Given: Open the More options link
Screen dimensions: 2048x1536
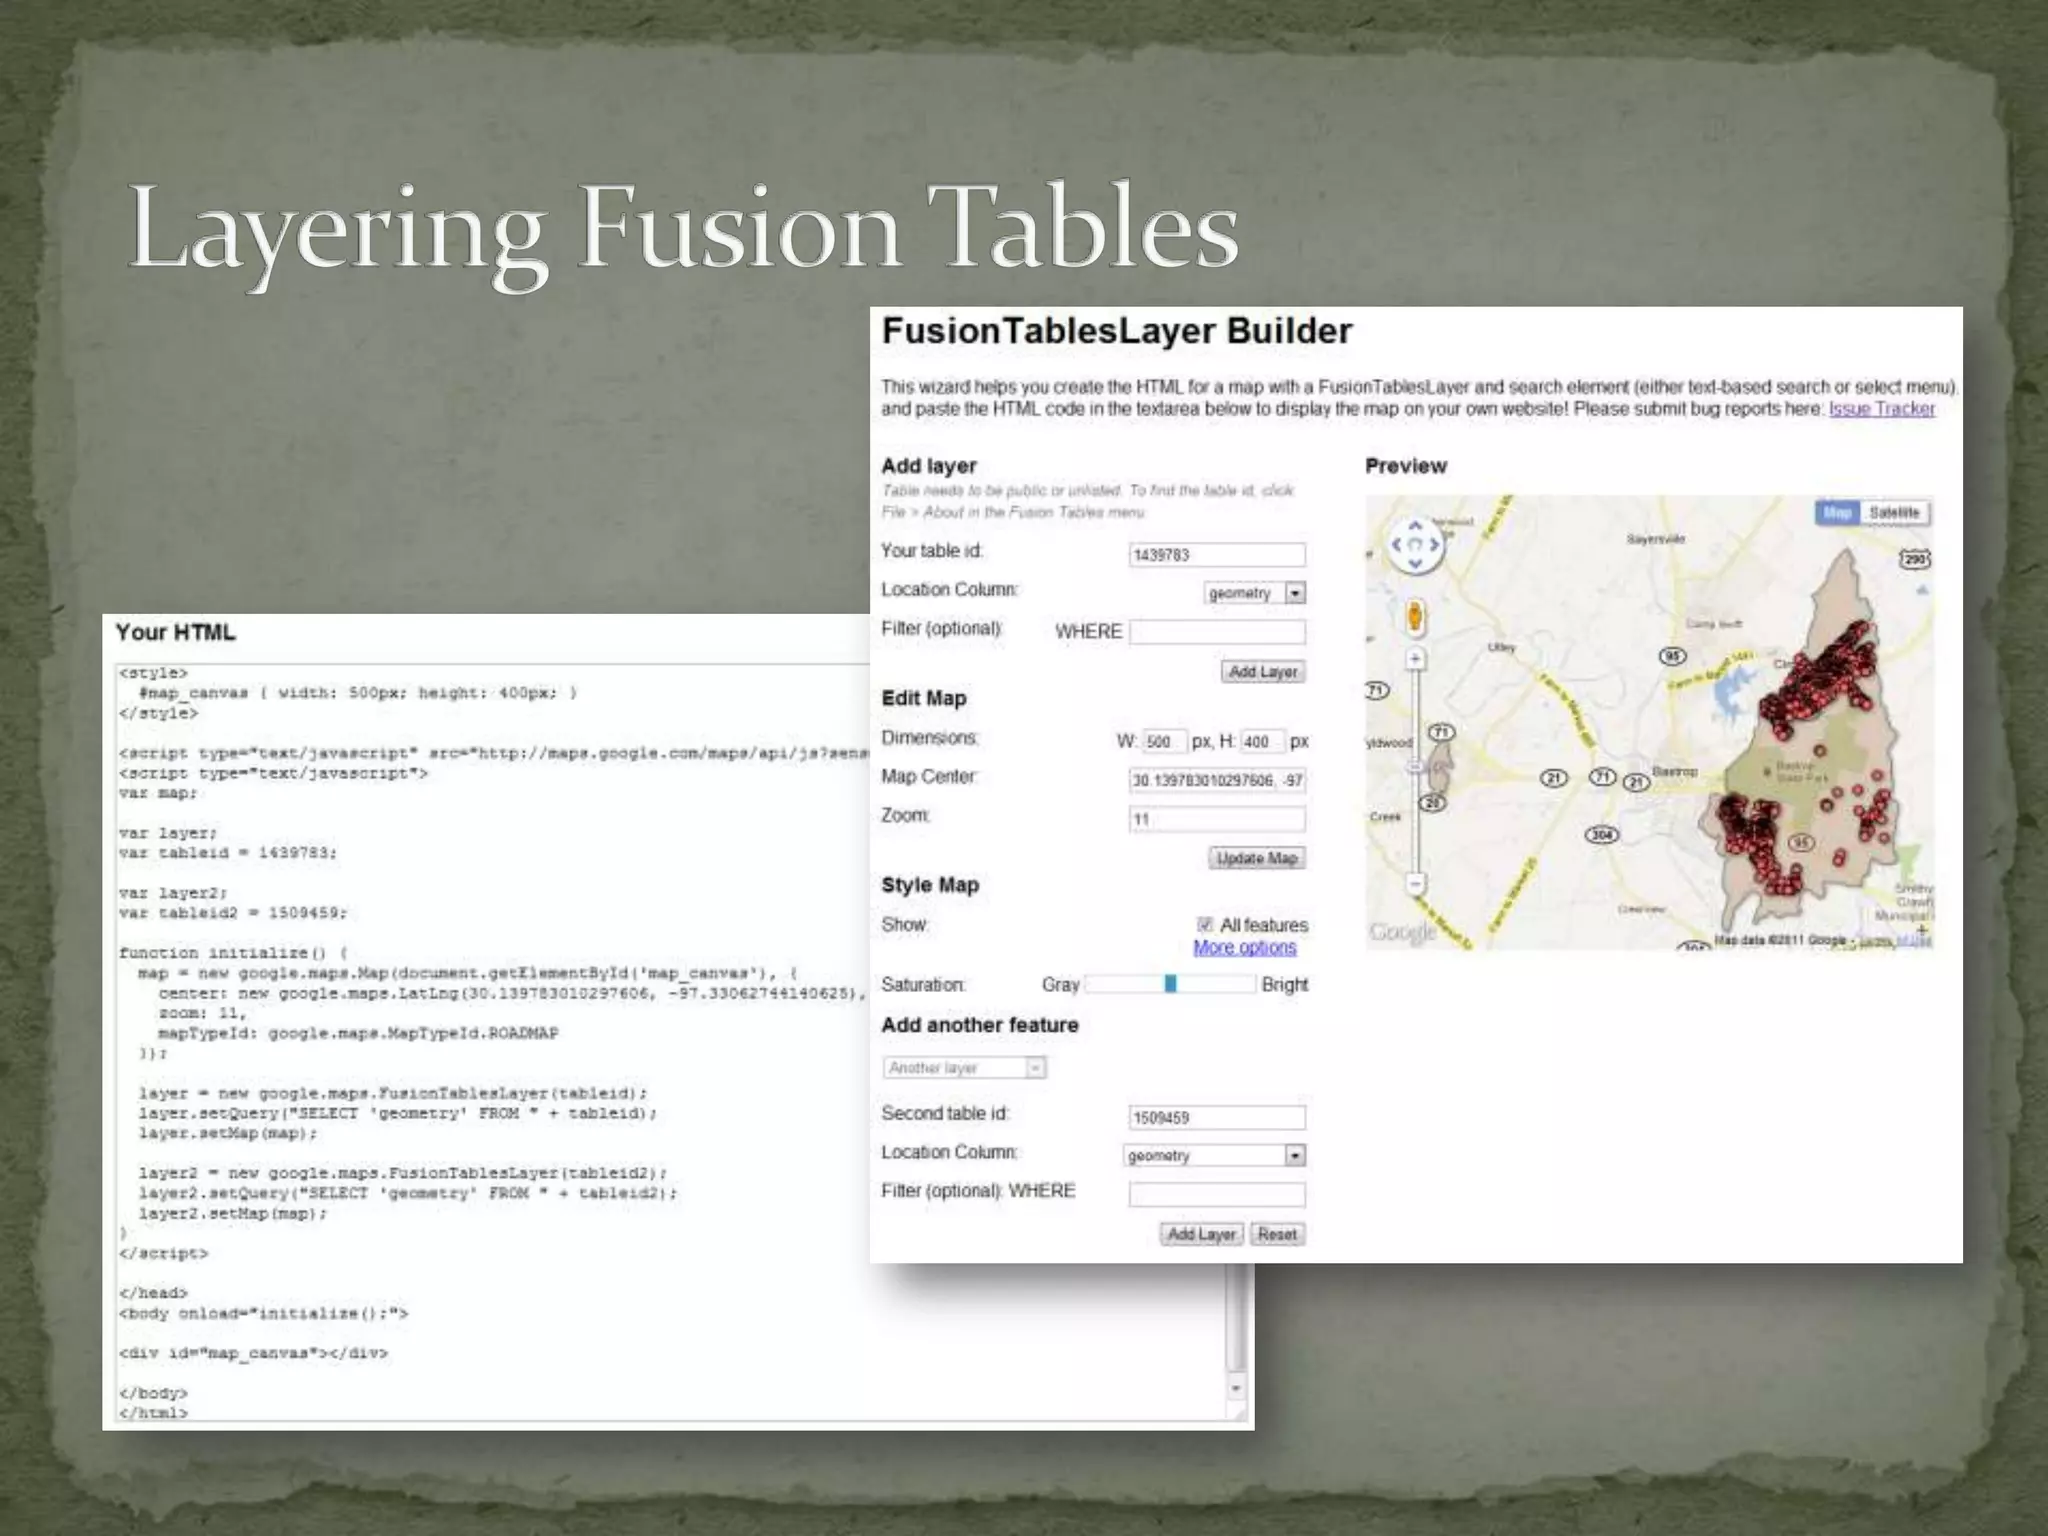Looking at the screenshot, I should tap(1245, 947).
